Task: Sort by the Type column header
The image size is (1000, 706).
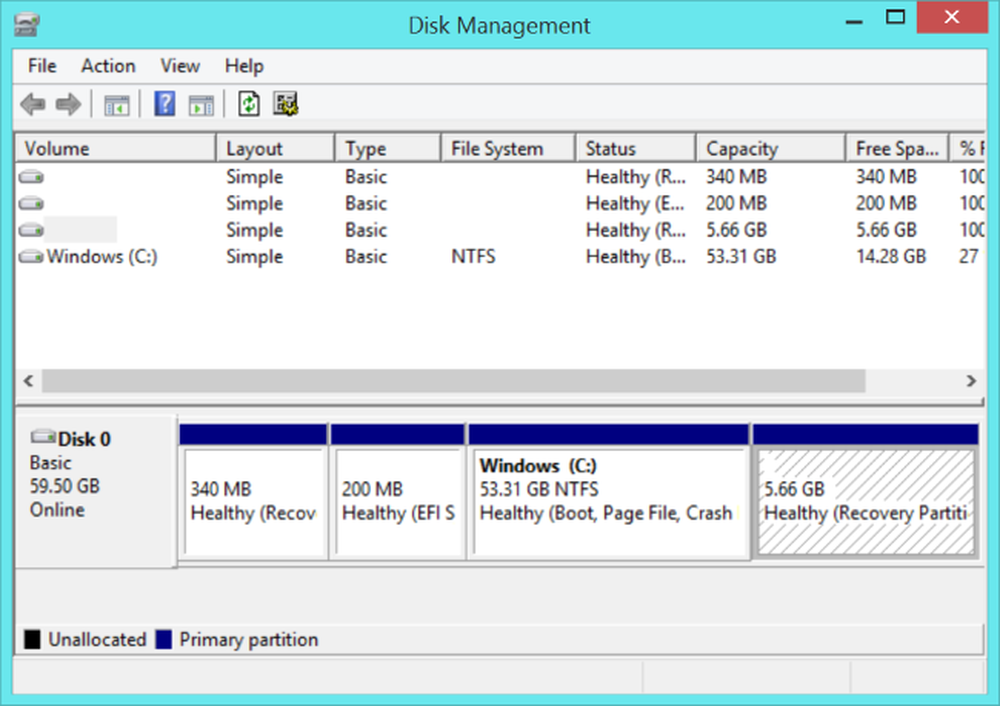Action: click(388, 149)
